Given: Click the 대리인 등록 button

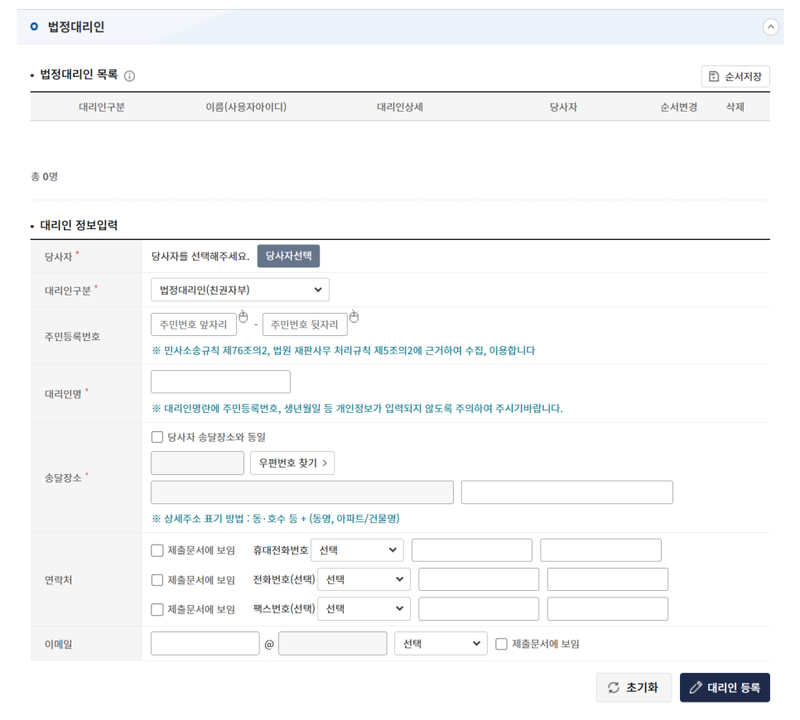Looking at the screenshot, I should click(724, 688).
